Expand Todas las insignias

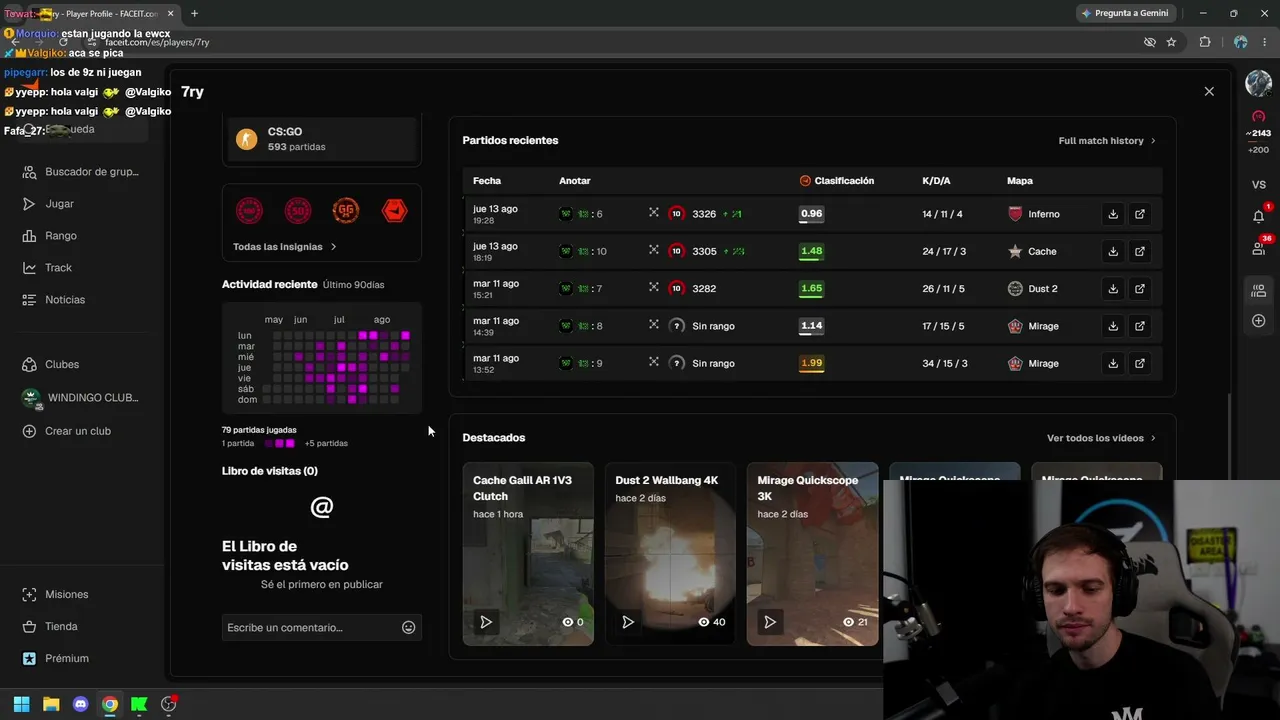(x=285, y=247)
